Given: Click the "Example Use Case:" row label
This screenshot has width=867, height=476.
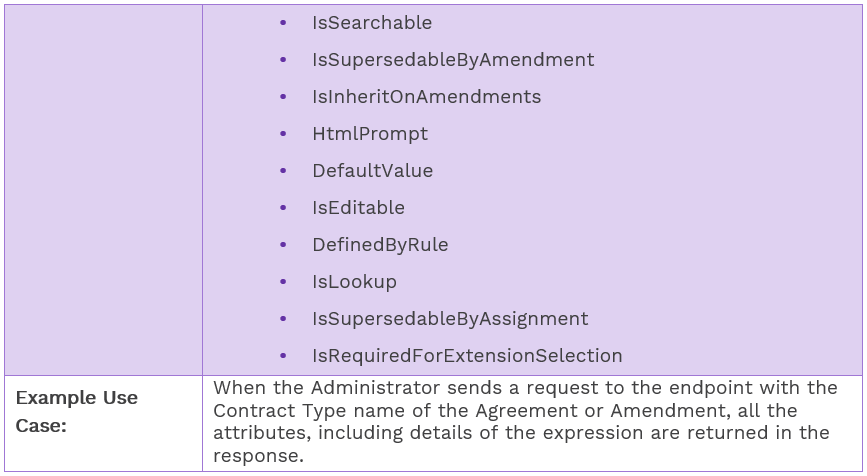Looking at the screenshot, I should click(x=77, y=411).
